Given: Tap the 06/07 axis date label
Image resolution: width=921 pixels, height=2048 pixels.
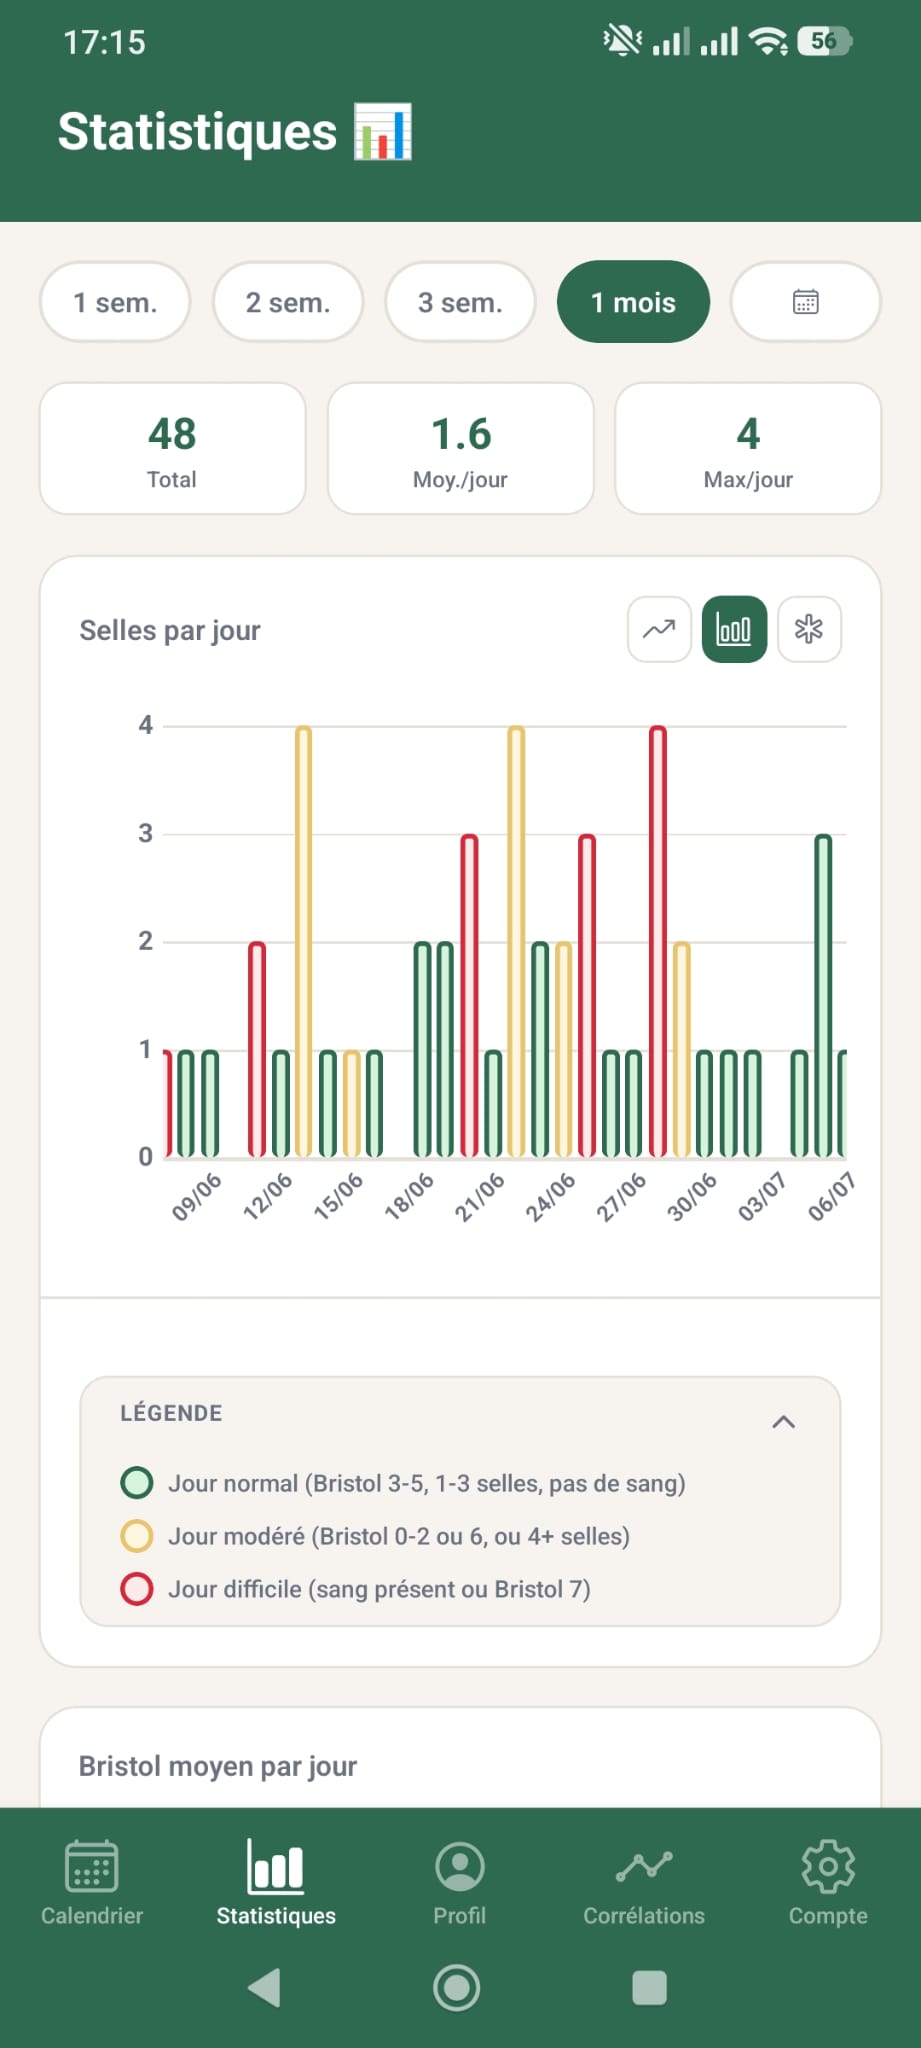Looking at the screenshot, I should point(832,1197).
